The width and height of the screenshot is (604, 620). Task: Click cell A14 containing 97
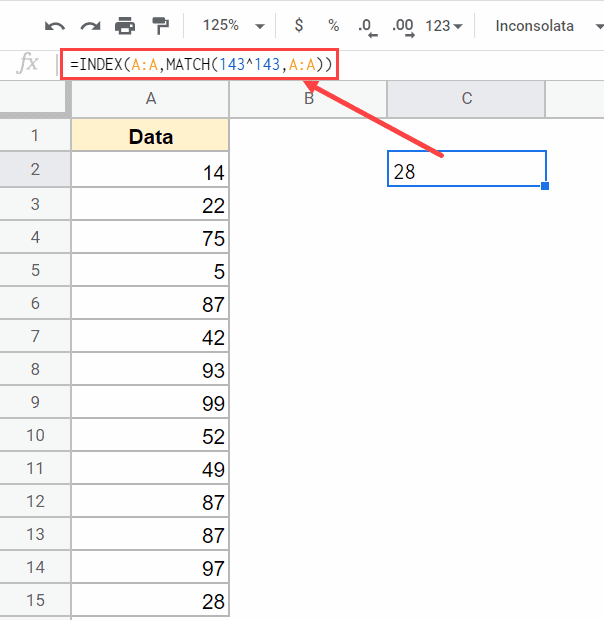150,567
